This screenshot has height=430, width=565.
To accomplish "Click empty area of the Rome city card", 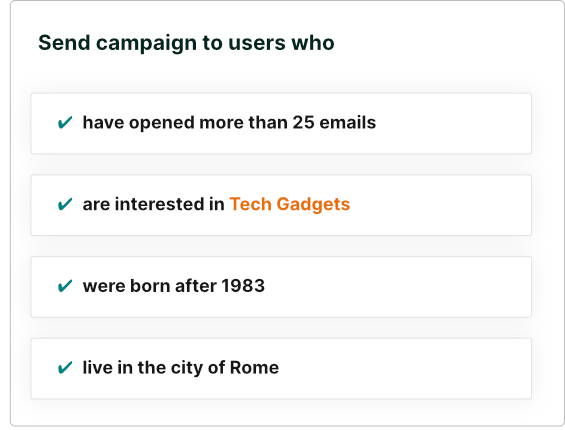I will pyautogui.click(x=404, y=369).
